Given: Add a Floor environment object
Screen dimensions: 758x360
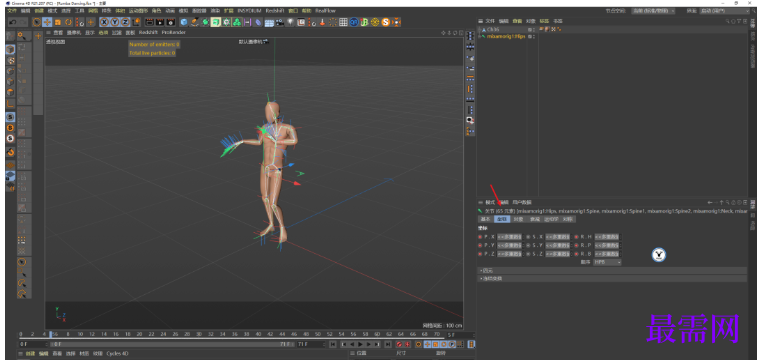Looking at the screenshot, I should [x=269, y=22].
